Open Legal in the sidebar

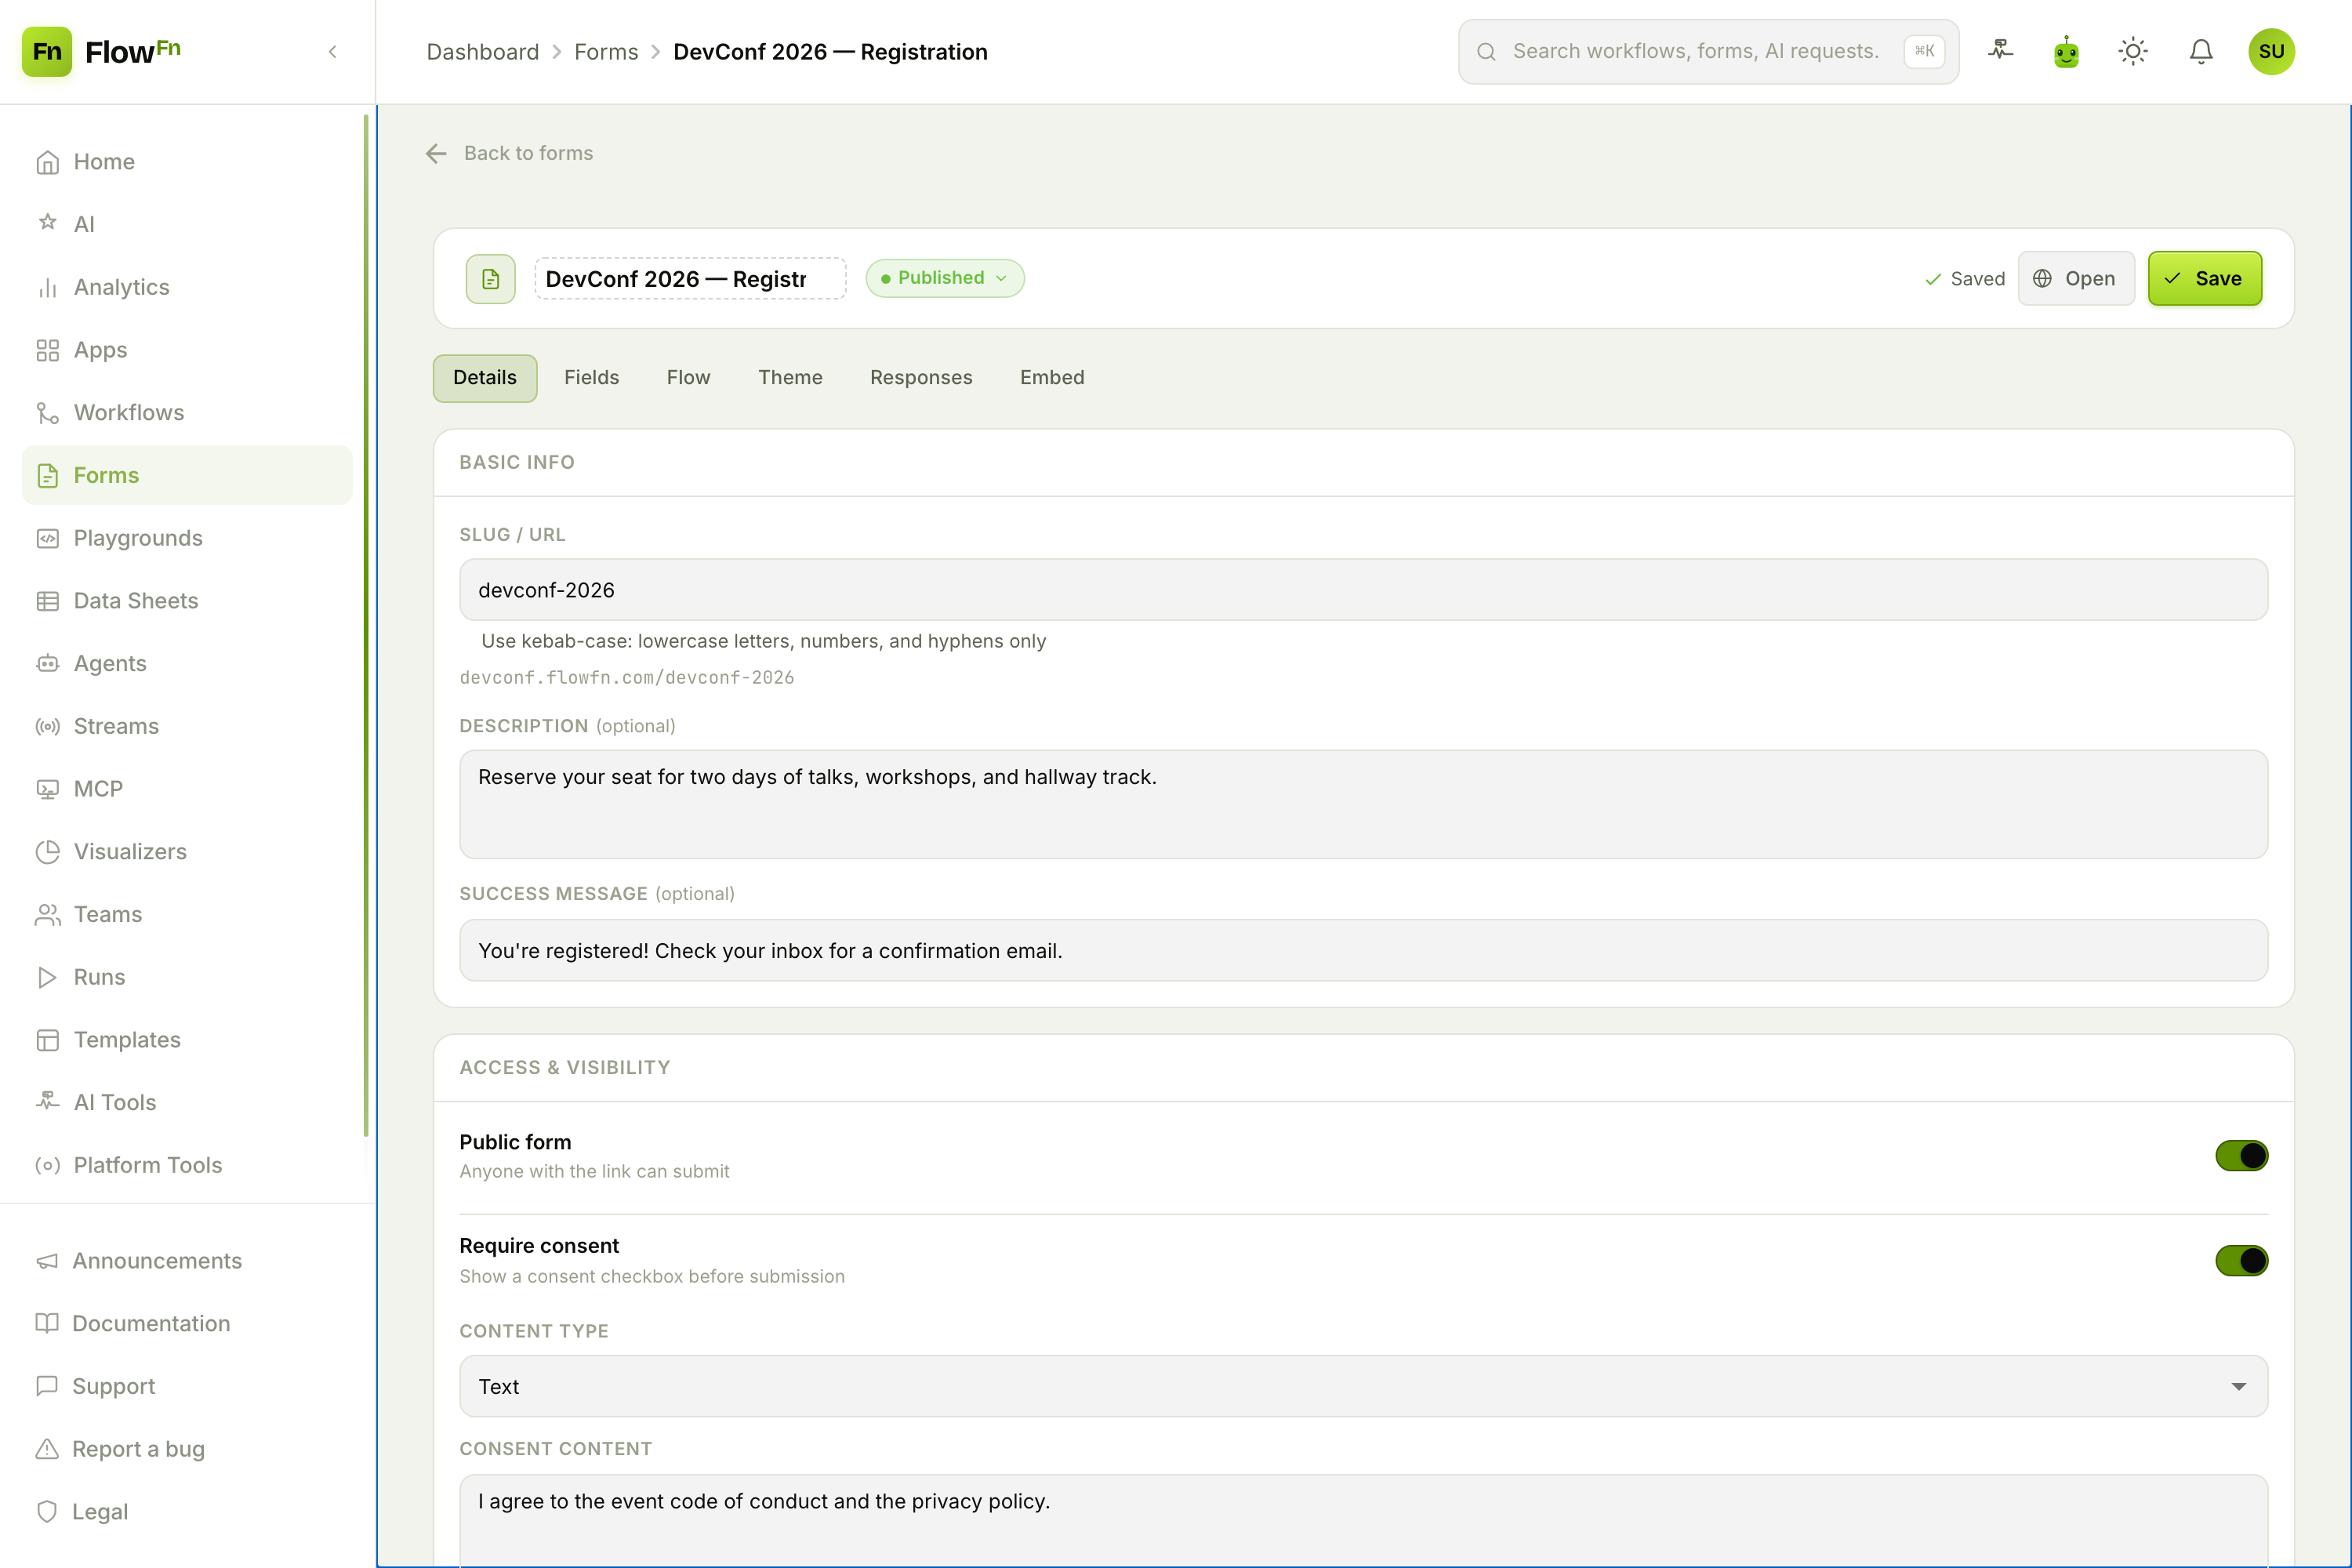point(187,1511)
